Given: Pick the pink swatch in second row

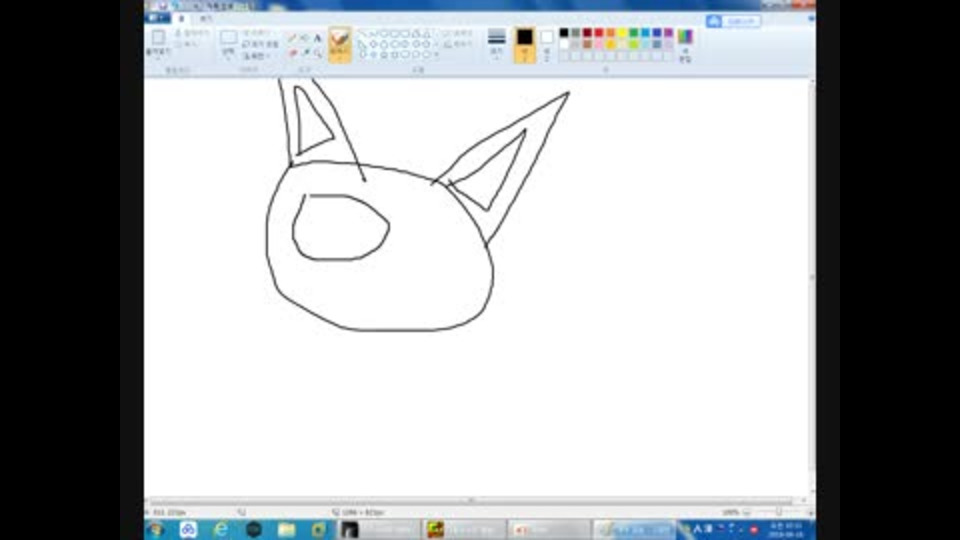Looking at the screenshot, I should click(599, 44).
